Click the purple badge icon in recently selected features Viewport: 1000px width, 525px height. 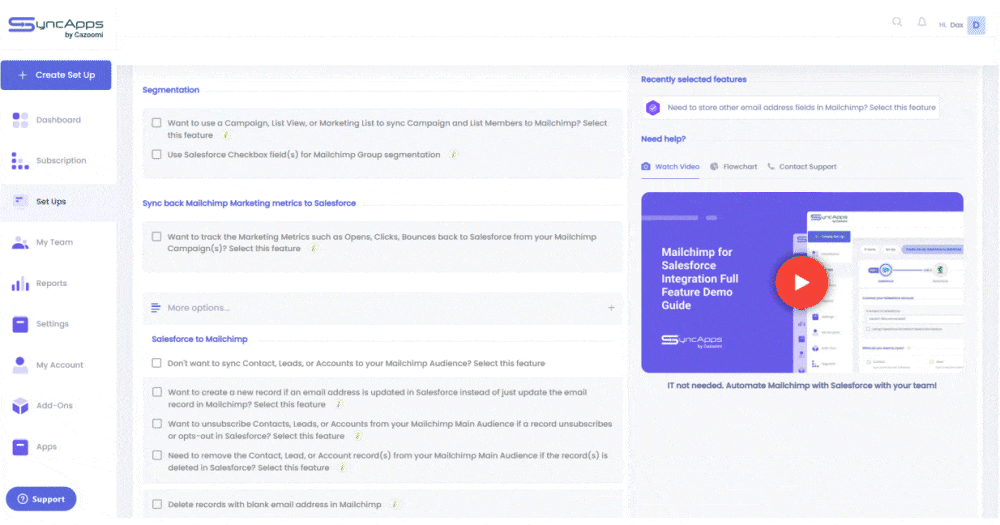652,108
